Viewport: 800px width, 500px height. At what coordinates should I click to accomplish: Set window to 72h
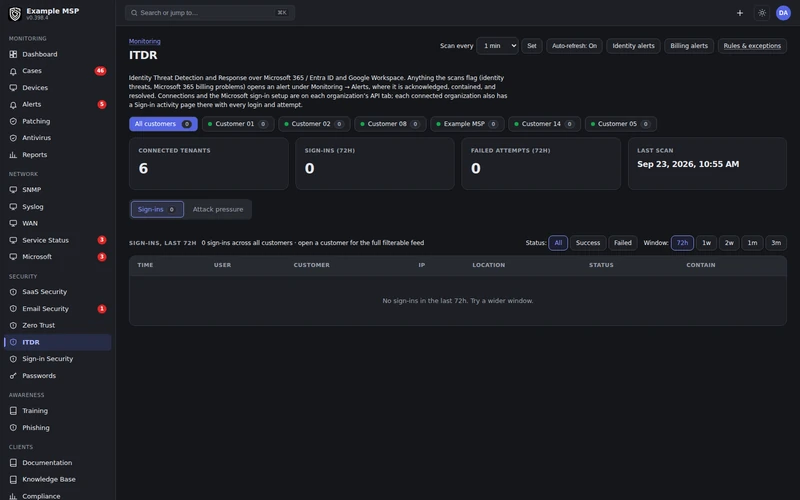pyautogui.click(x=682, y=243)
